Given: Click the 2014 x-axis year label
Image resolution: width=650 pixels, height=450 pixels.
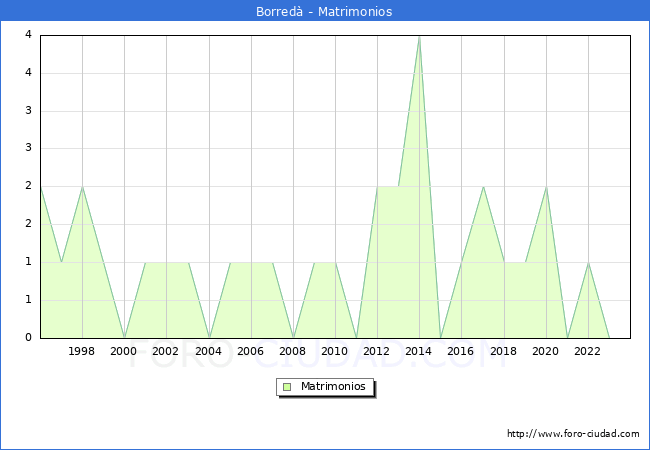Looking at the screenshot, I should pyautogui.click(x=419, y=351).
